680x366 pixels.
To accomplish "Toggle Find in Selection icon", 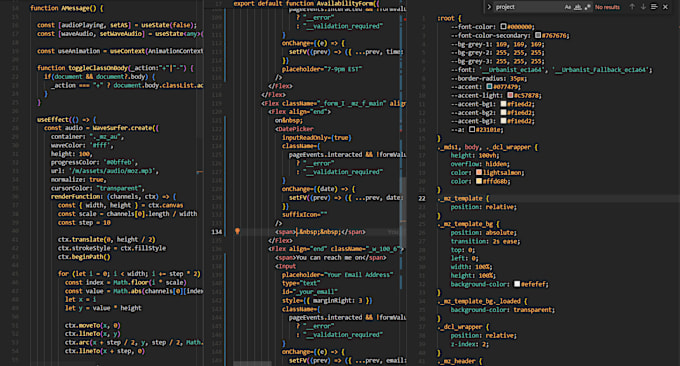I will [x=654, y=7].
